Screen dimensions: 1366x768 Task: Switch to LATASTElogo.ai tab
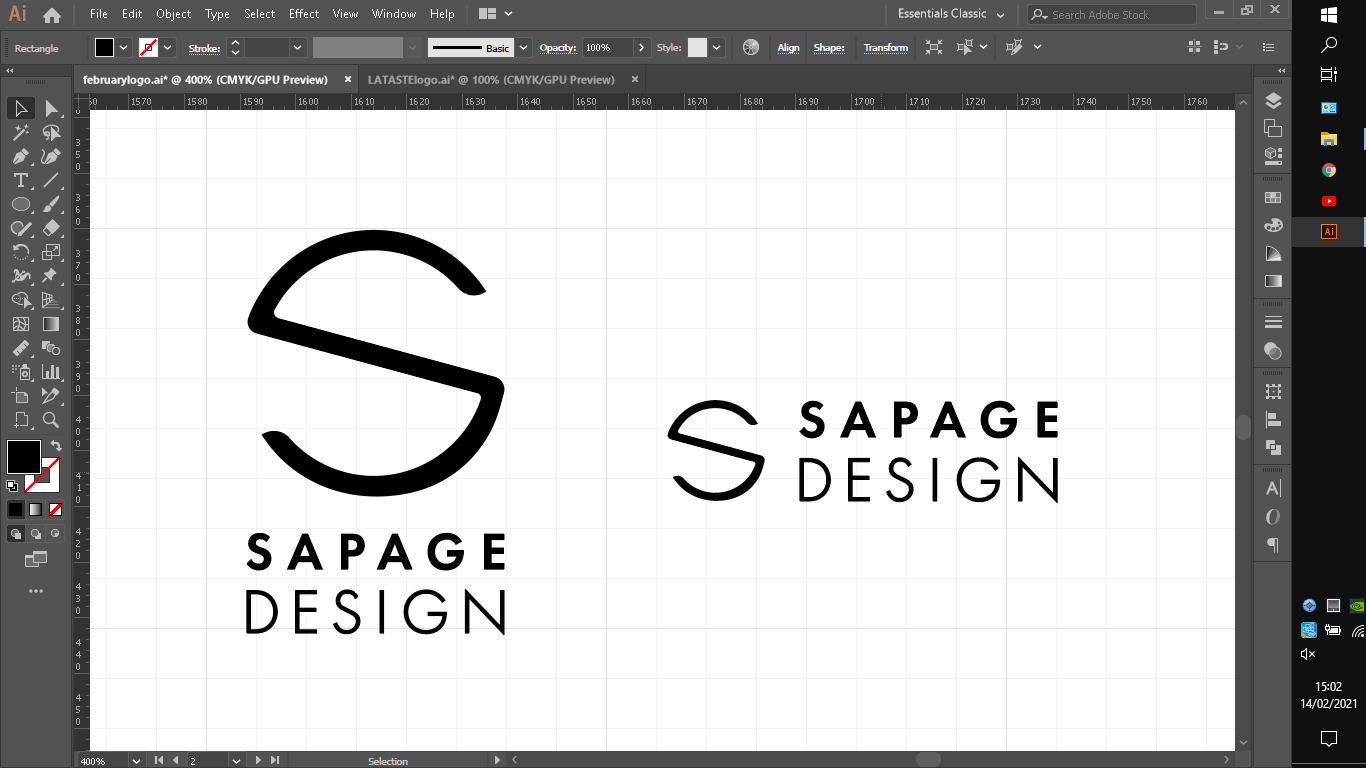point(491,79)
